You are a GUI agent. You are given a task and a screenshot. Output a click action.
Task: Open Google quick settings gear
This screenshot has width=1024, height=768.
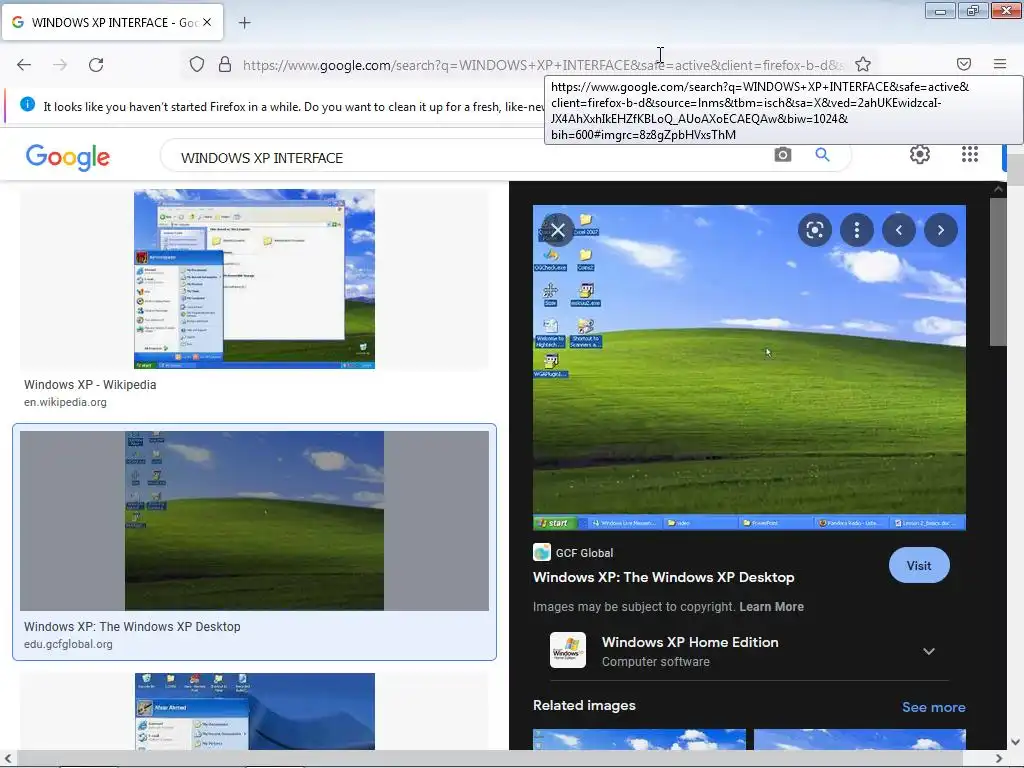(920, 154)
